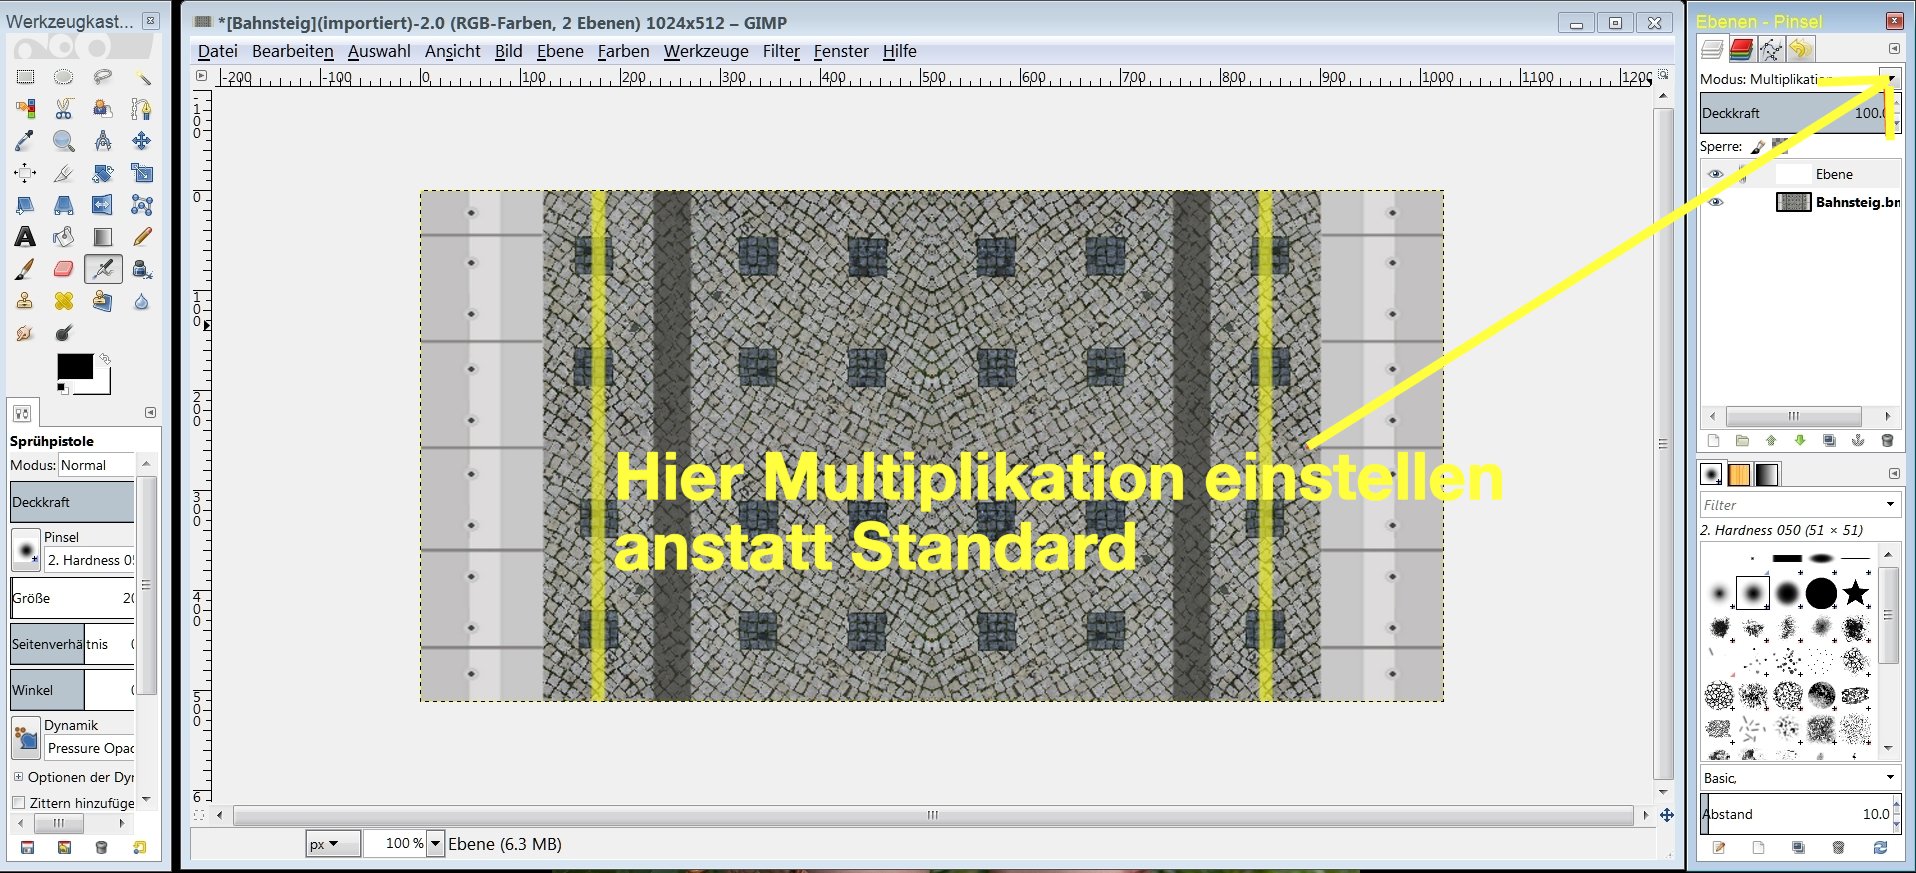Open the layer Modus dropdown

pos(1891,78)
